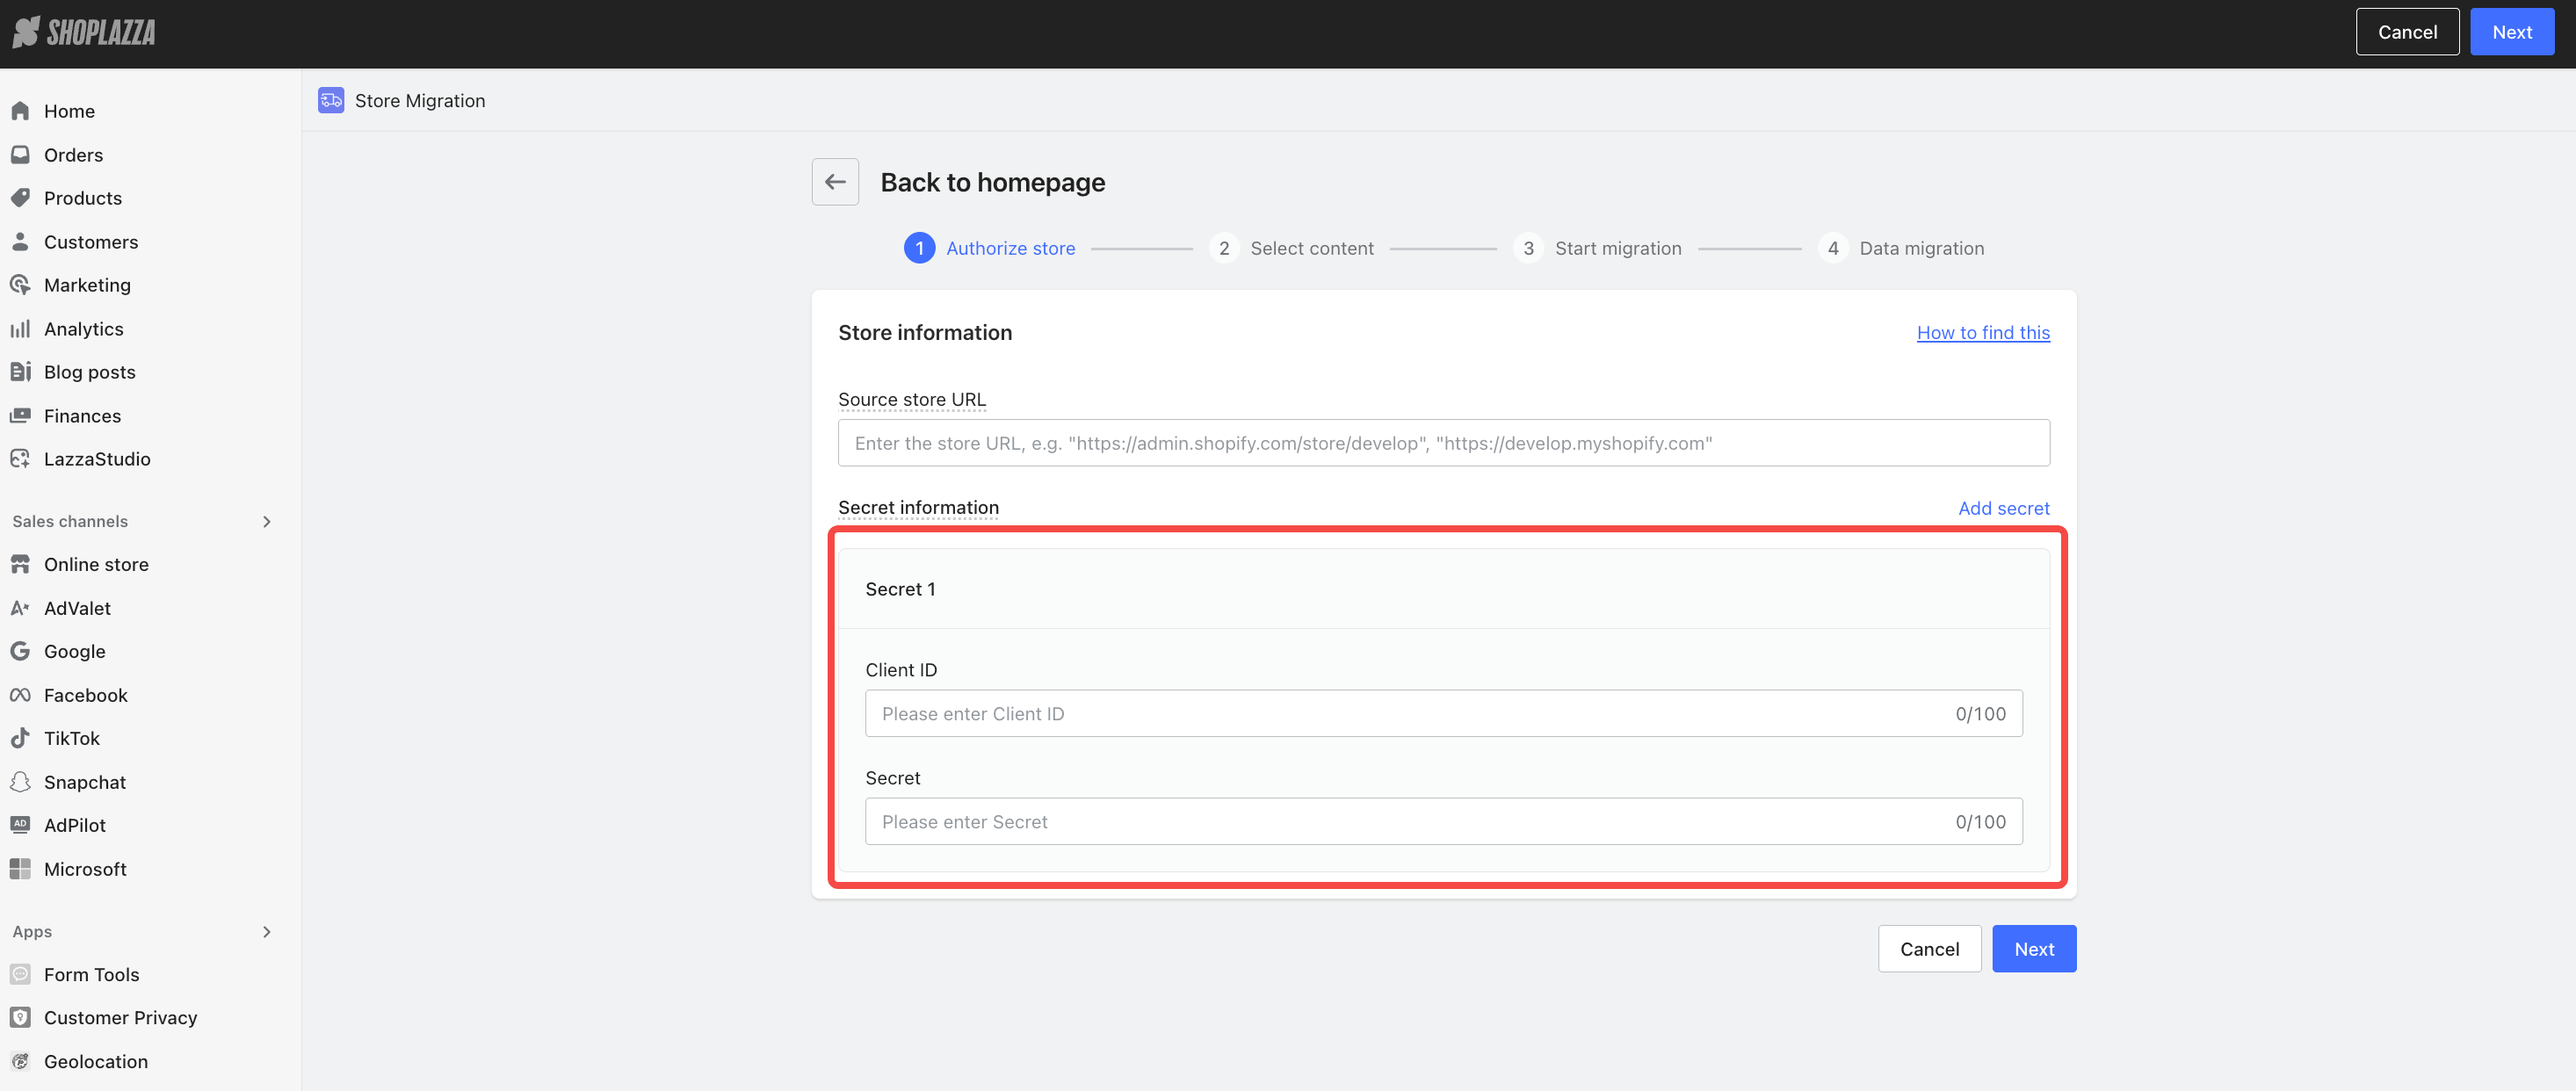The width and height of the screenshot is (2576, 1091).
Task: Open LazzaStudio menu item
Action: pyautogui.click(x=97, y=459)
